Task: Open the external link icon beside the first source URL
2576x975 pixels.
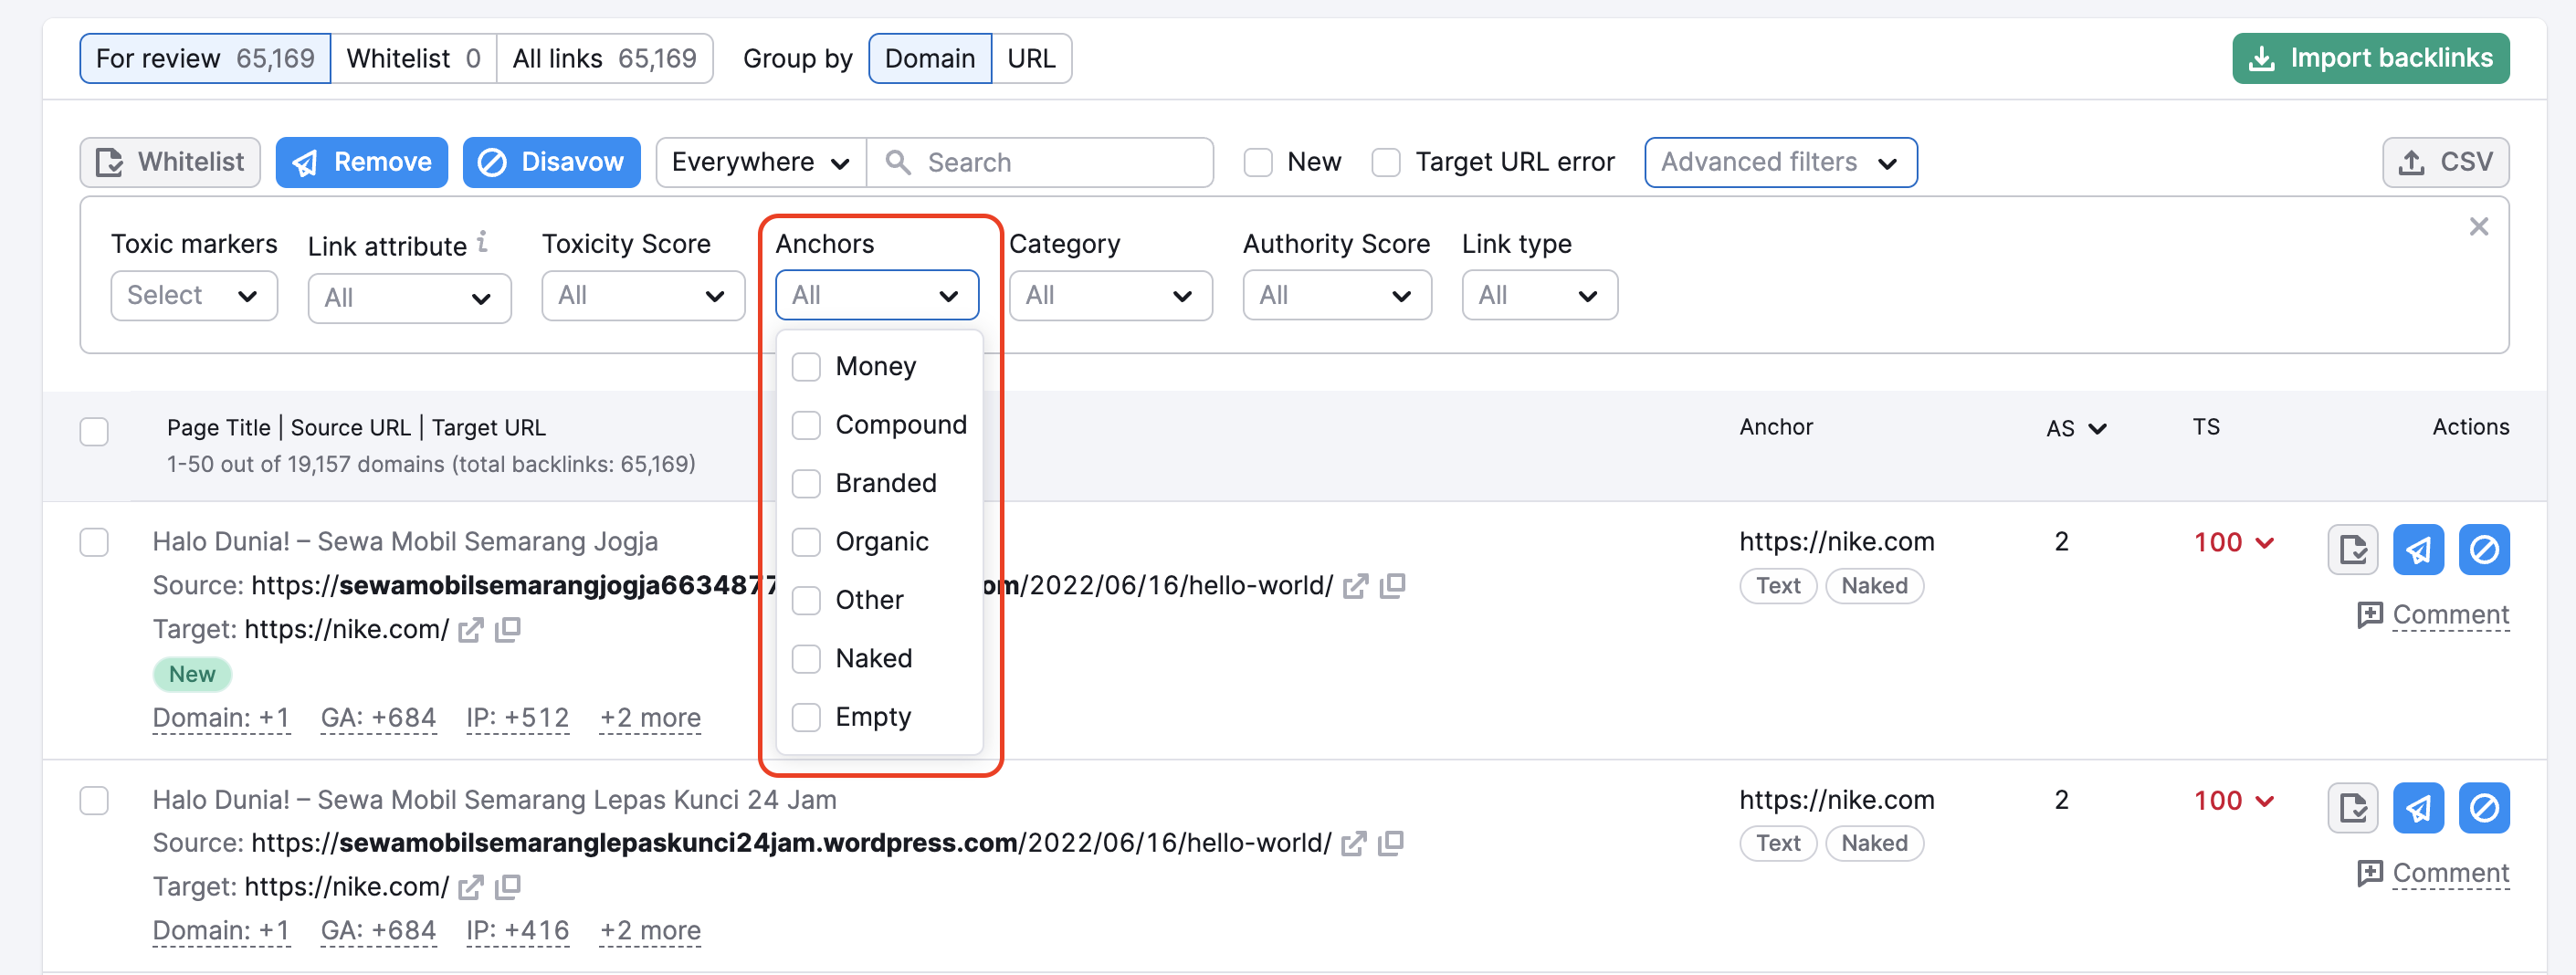Action: pos(1356,586)
